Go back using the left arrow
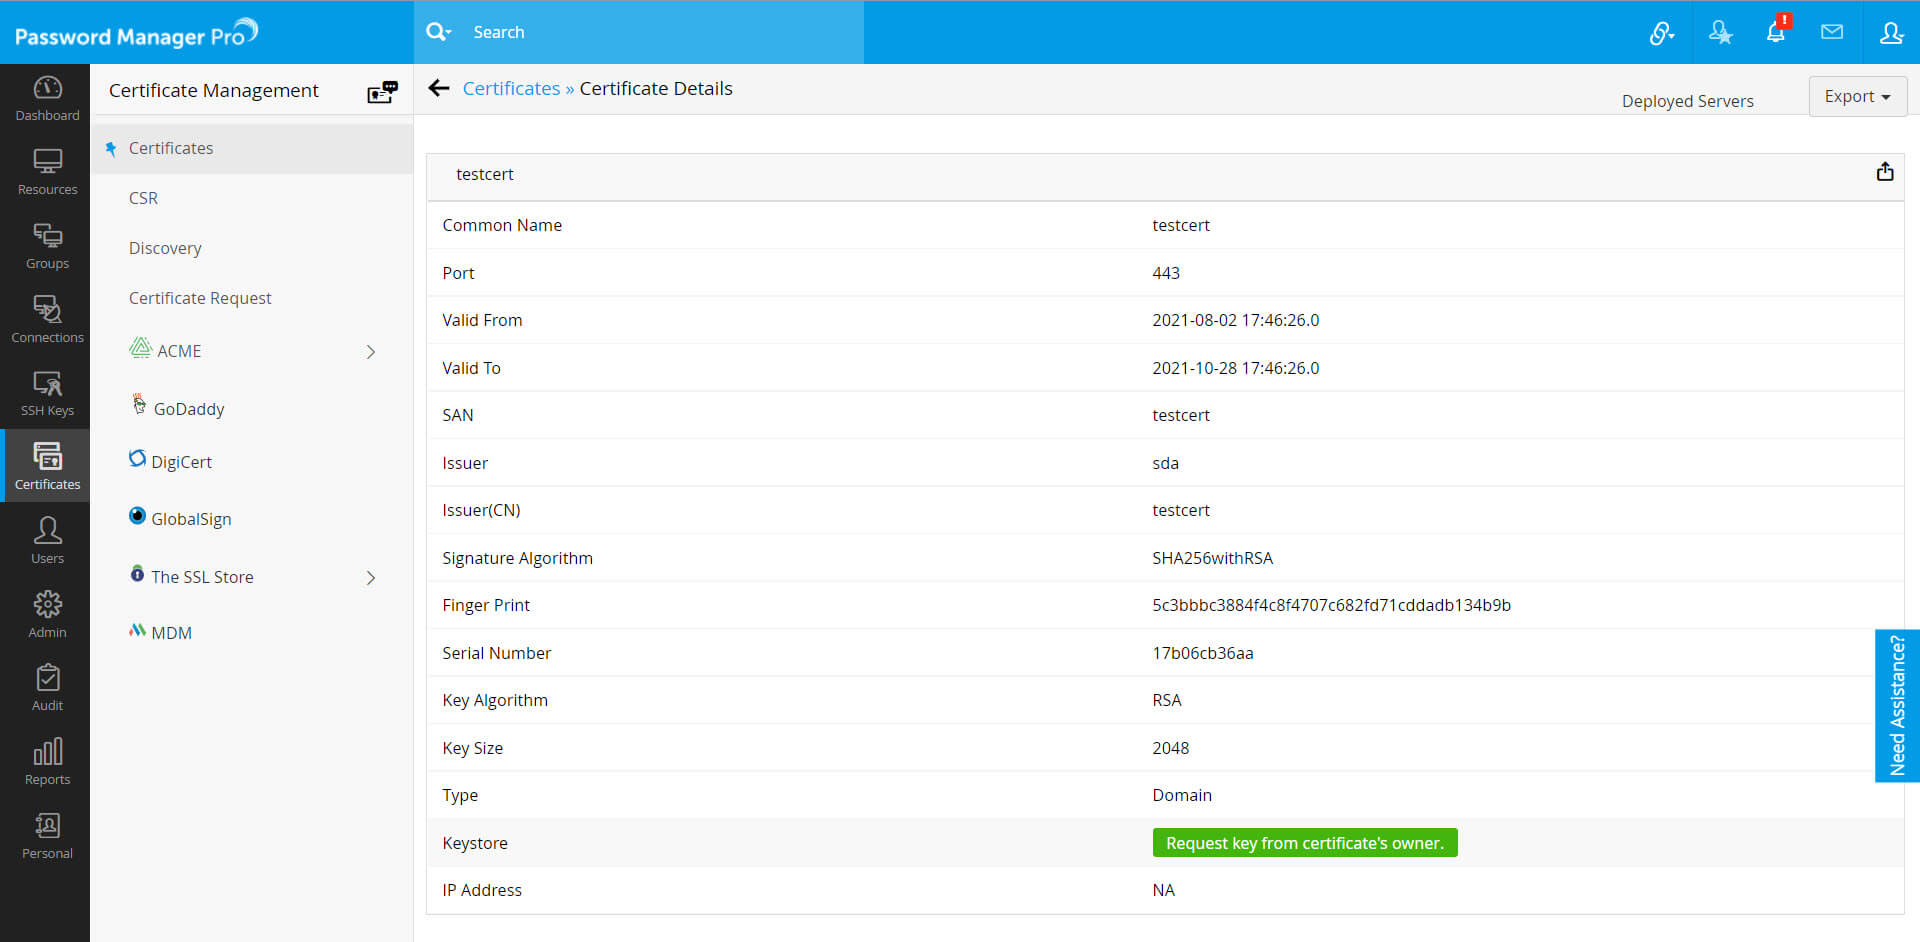1920x942 pixels. pyautogui.click(x=438, y=88)
